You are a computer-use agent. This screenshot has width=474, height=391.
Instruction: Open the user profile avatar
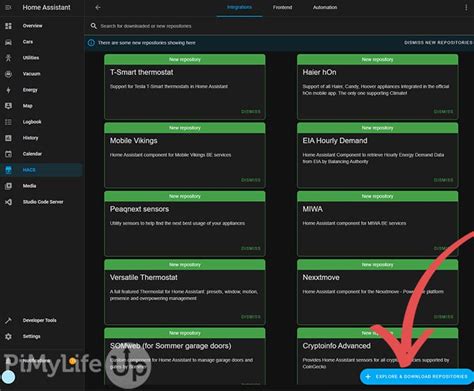[8, 377]
